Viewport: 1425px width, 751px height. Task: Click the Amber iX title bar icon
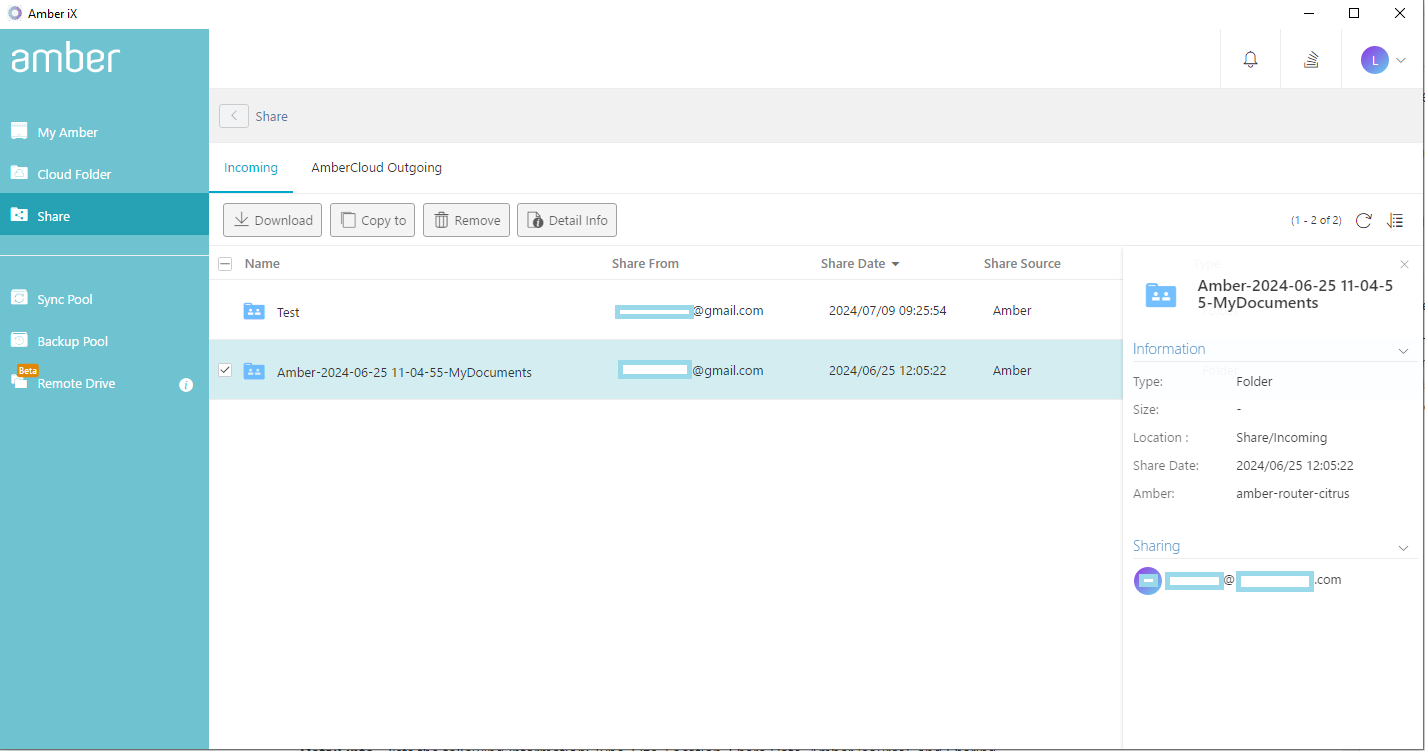coord(15,13)
